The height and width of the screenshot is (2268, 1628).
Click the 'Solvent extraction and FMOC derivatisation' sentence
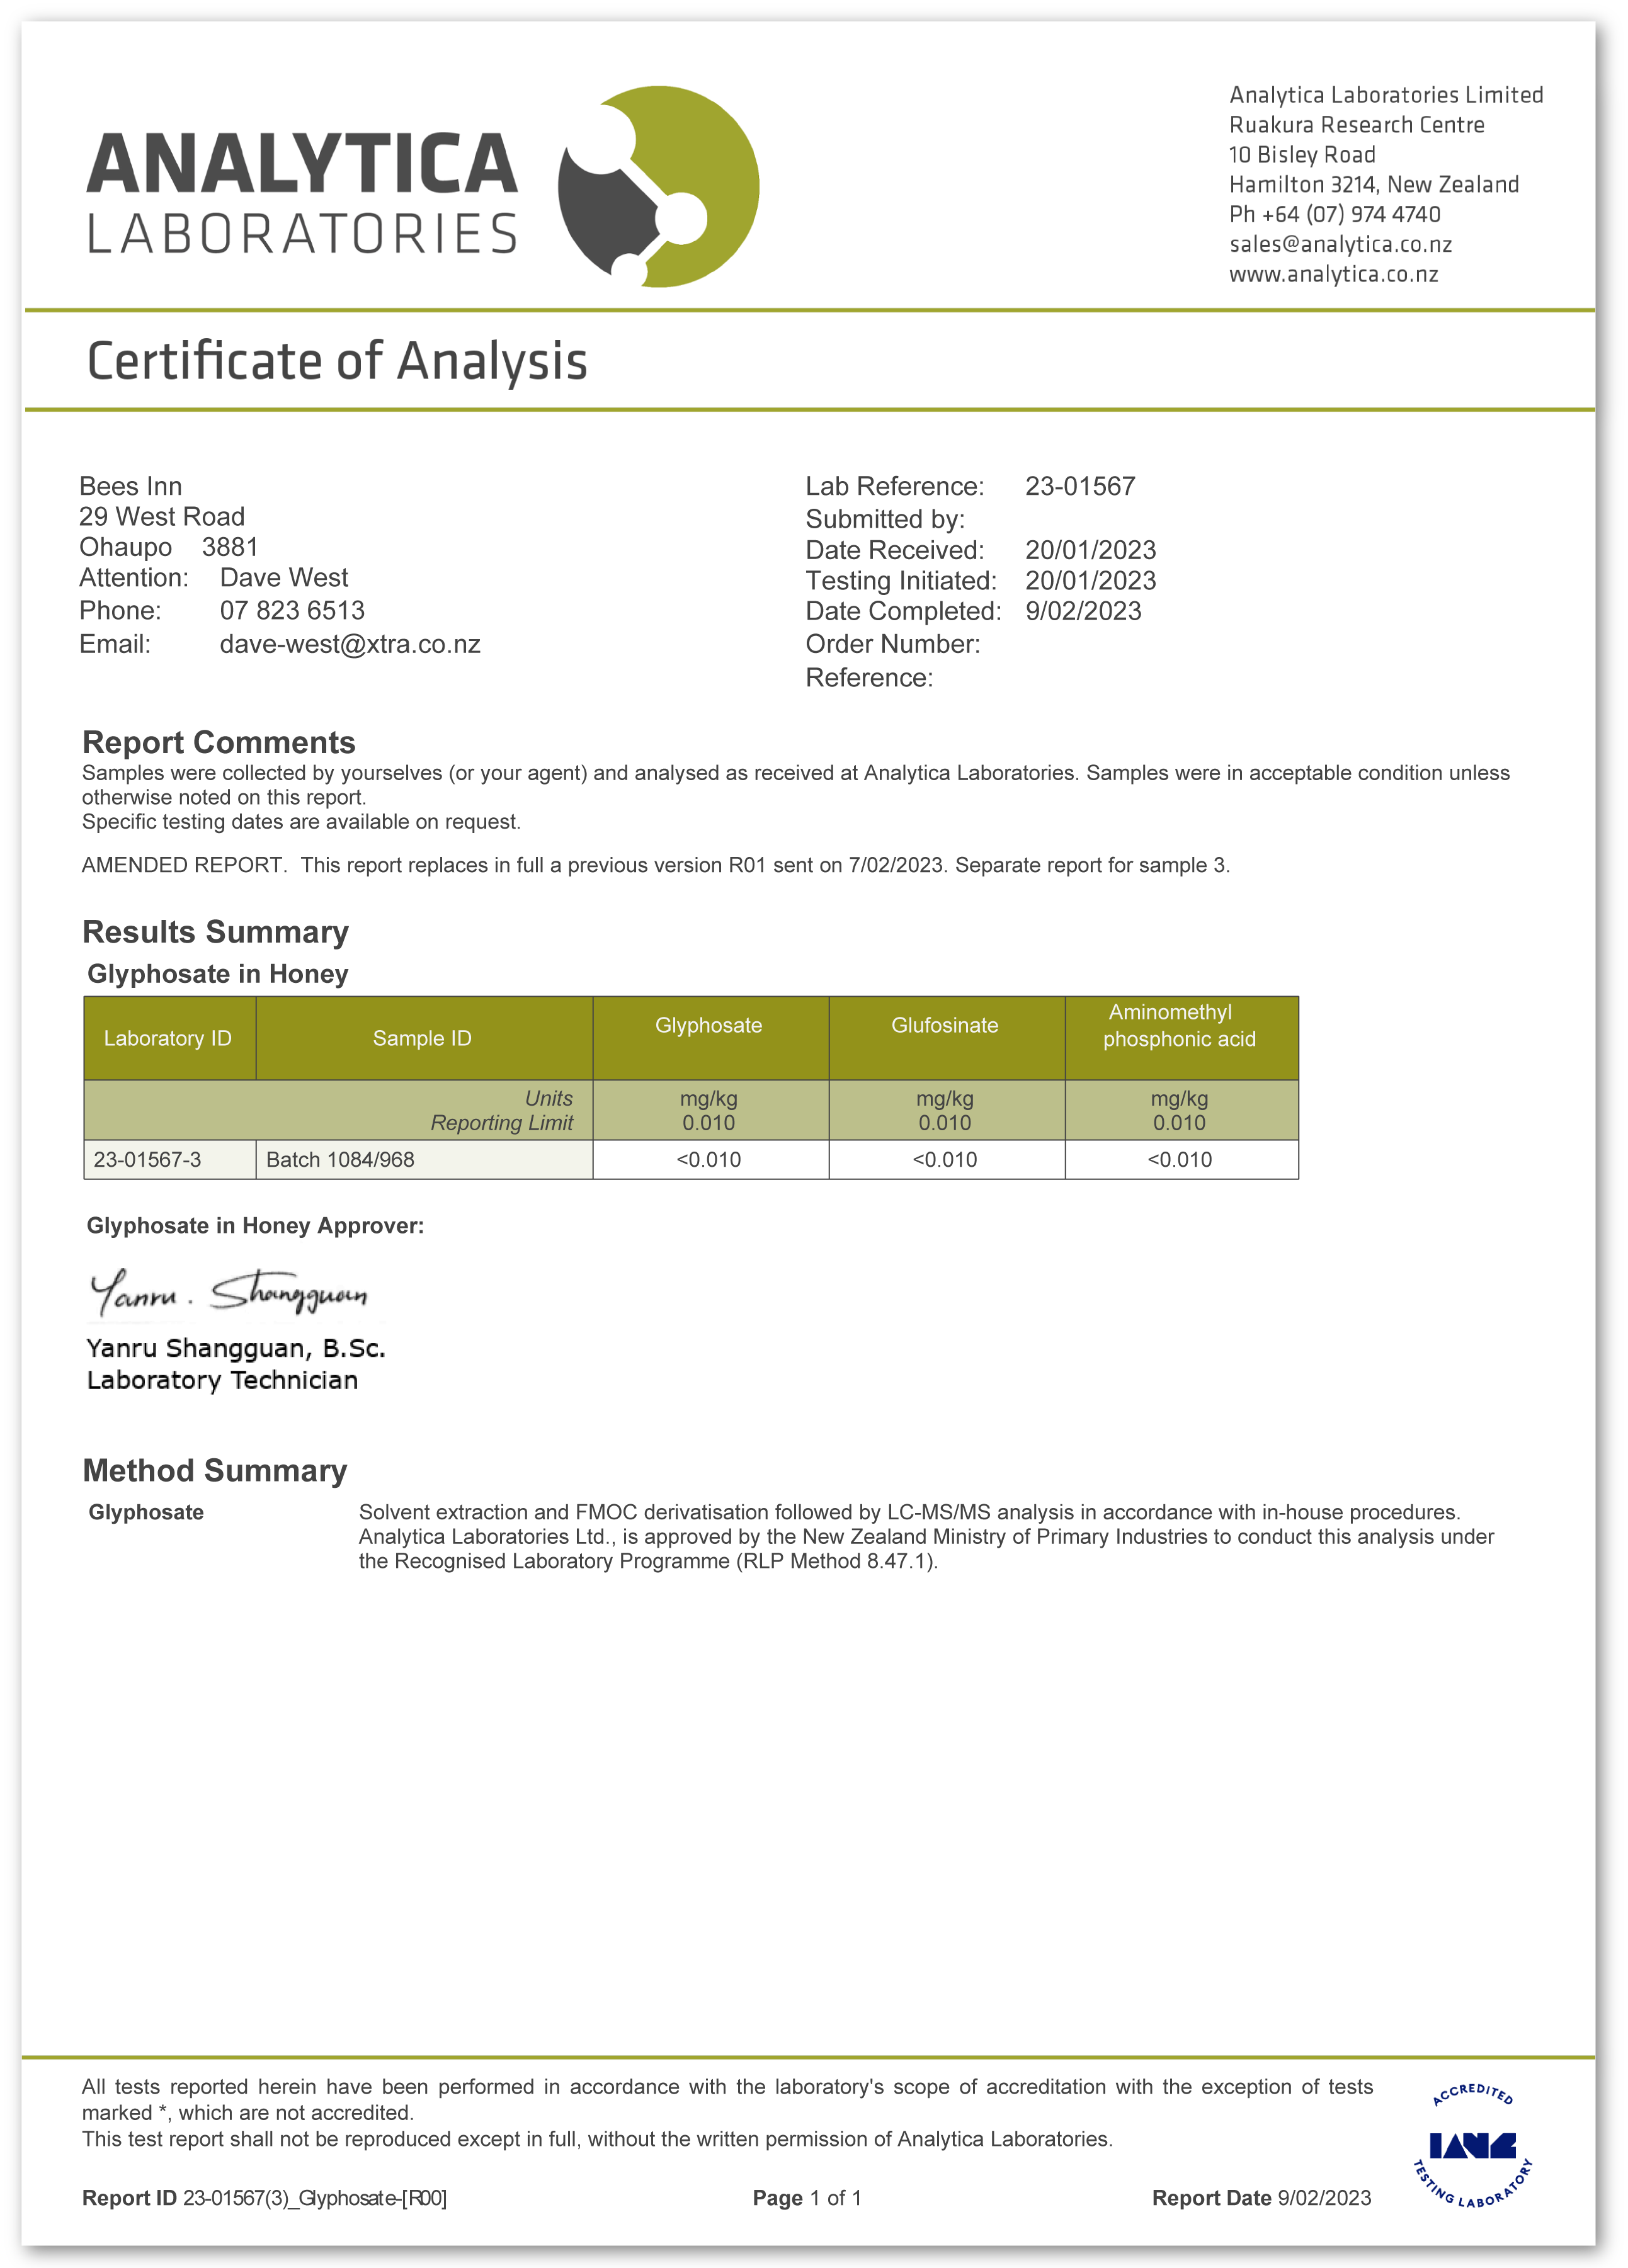coord(909,1513)
